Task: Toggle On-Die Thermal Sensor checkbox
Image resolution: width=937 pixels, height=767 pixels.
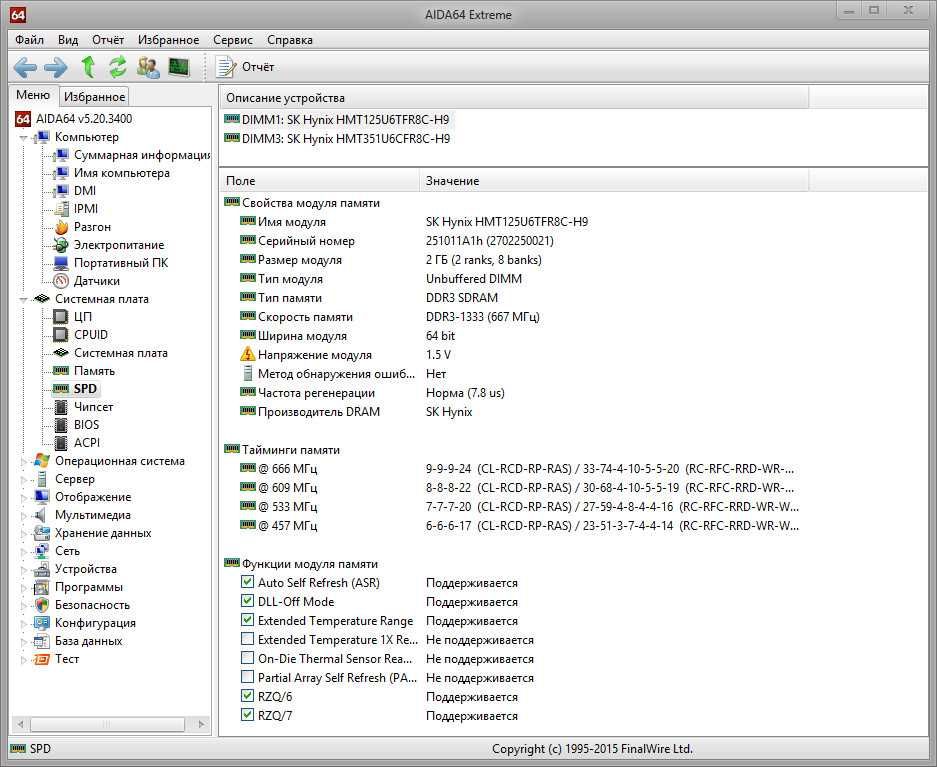Action: [247, 658]
